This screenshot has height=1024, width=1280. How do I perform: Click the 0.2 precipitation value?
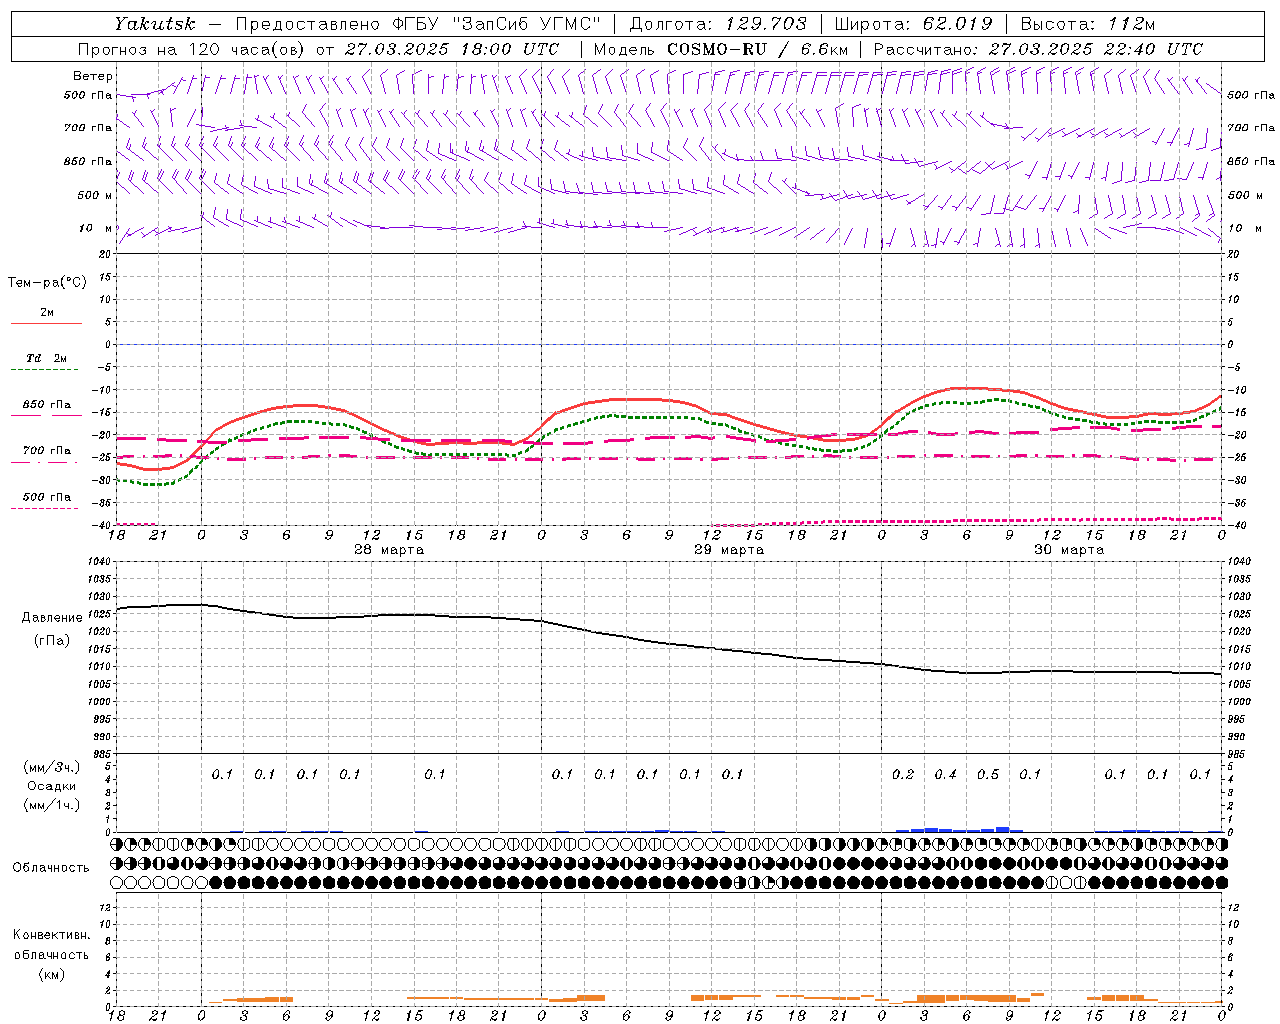click(903, 774)
